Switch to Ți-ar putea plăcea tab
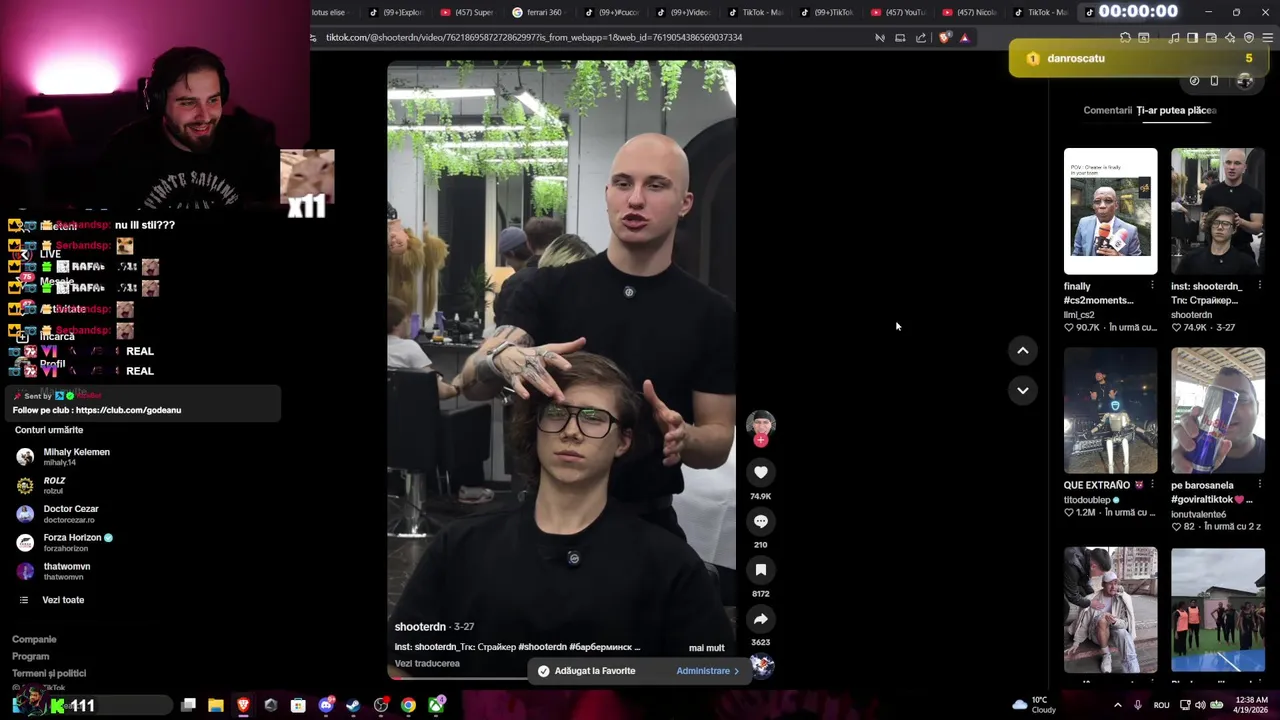Viewport: 1280px width, 720px height. tap(1176, 110)
